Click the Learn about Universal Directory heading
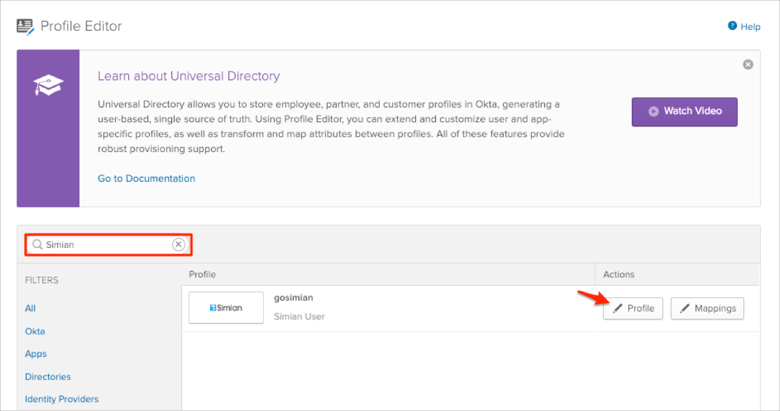The image size is (780, 411). [188, 76]
